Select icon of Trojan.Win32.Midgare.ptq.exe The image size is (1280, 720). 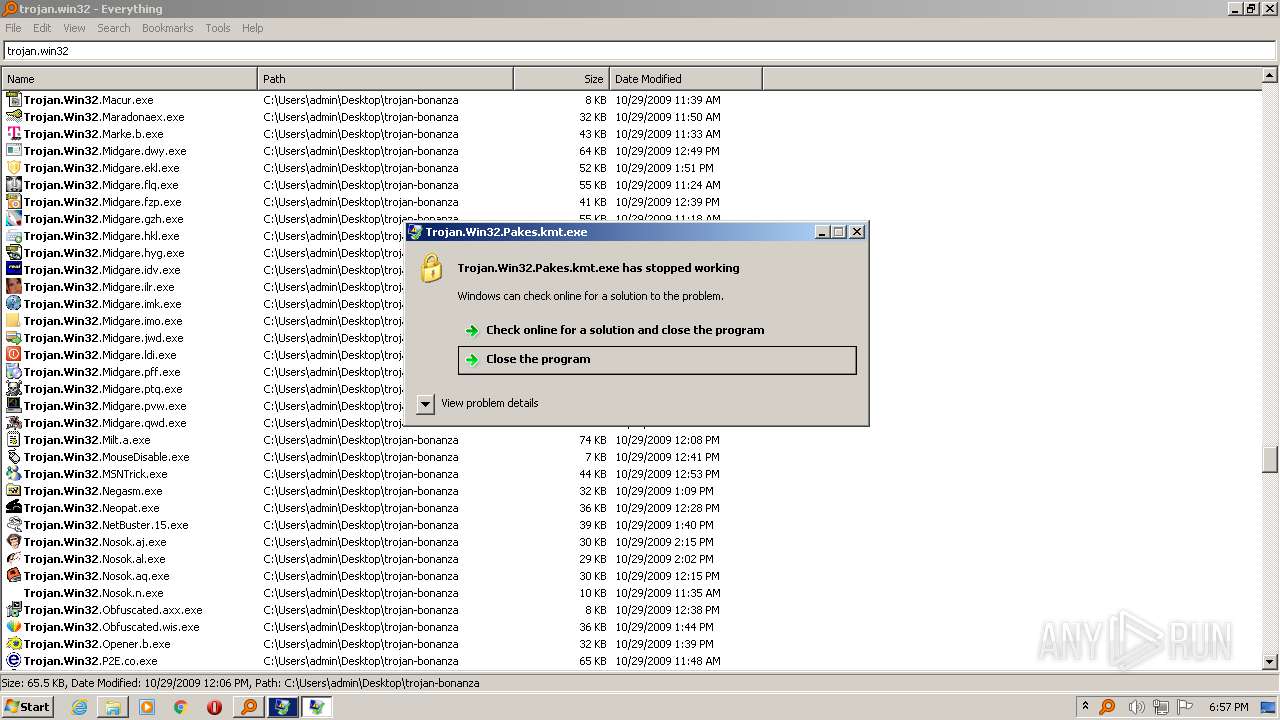coord(14,389)
